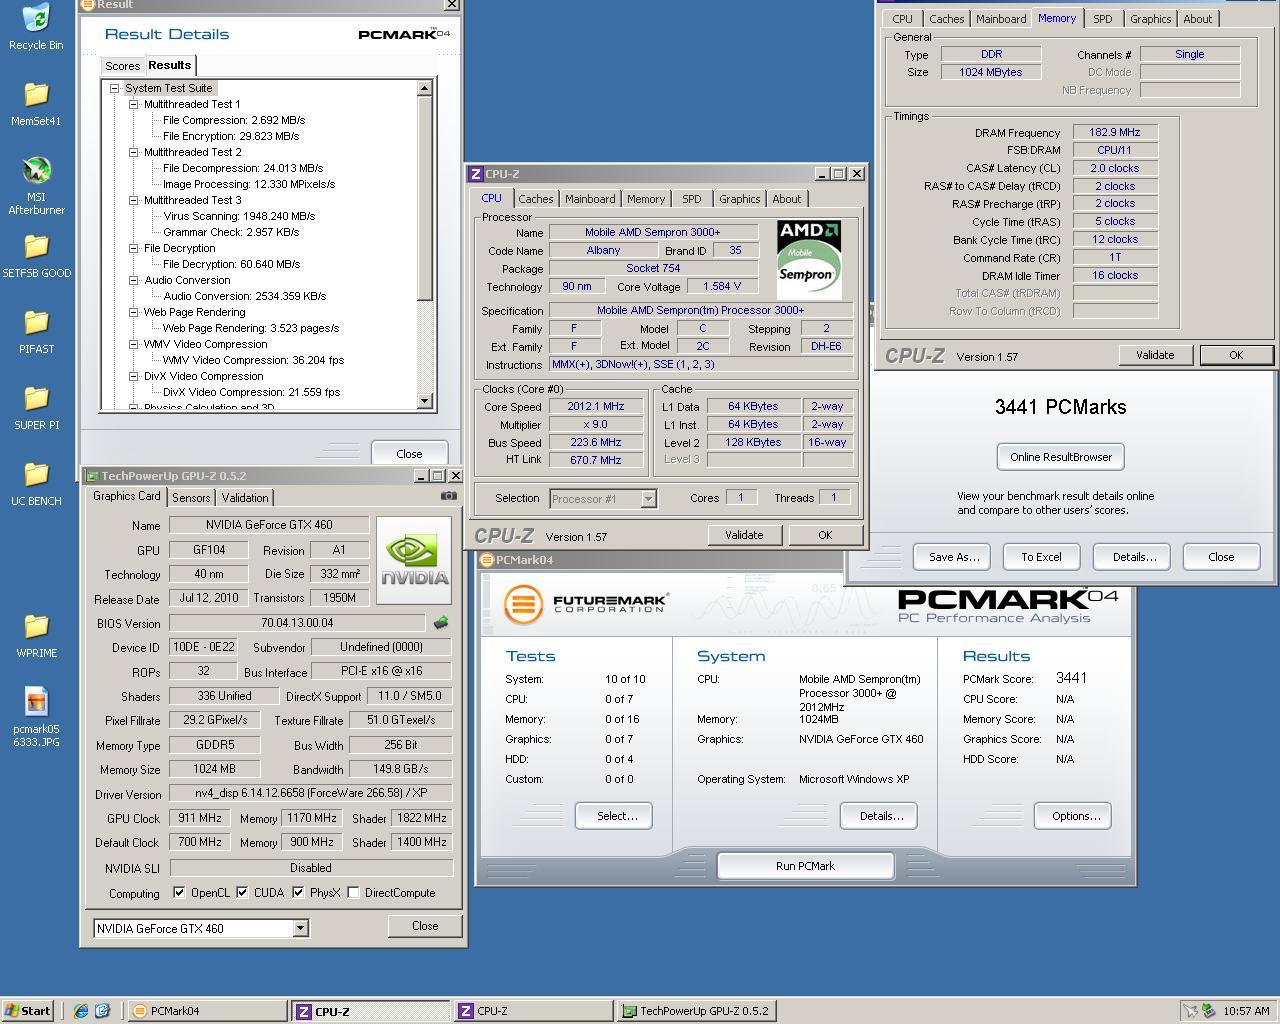
Task: Click the second system tray icon
Action: click(1208, 1011)
